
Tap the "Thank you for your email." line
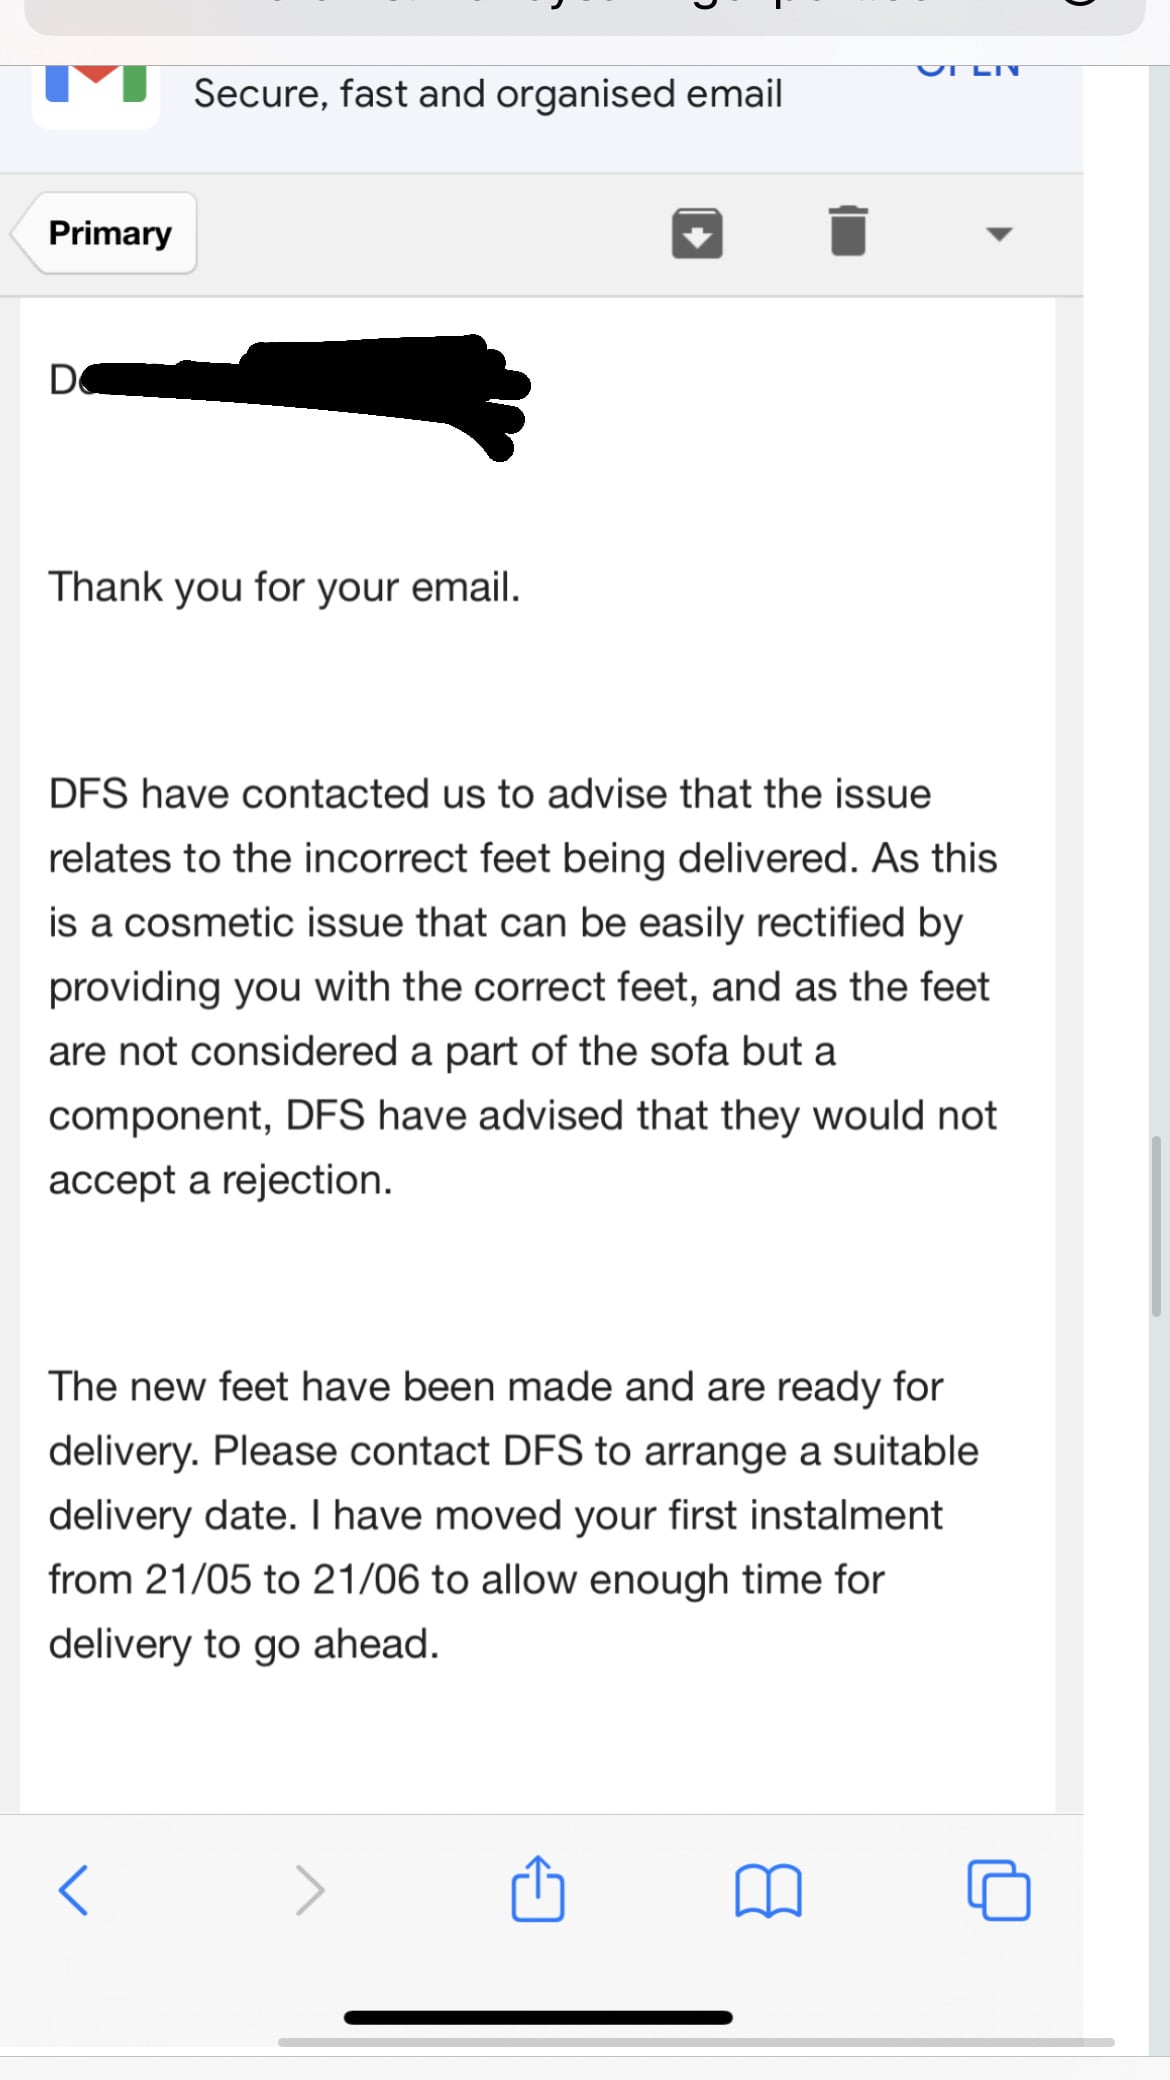point(285,587)
